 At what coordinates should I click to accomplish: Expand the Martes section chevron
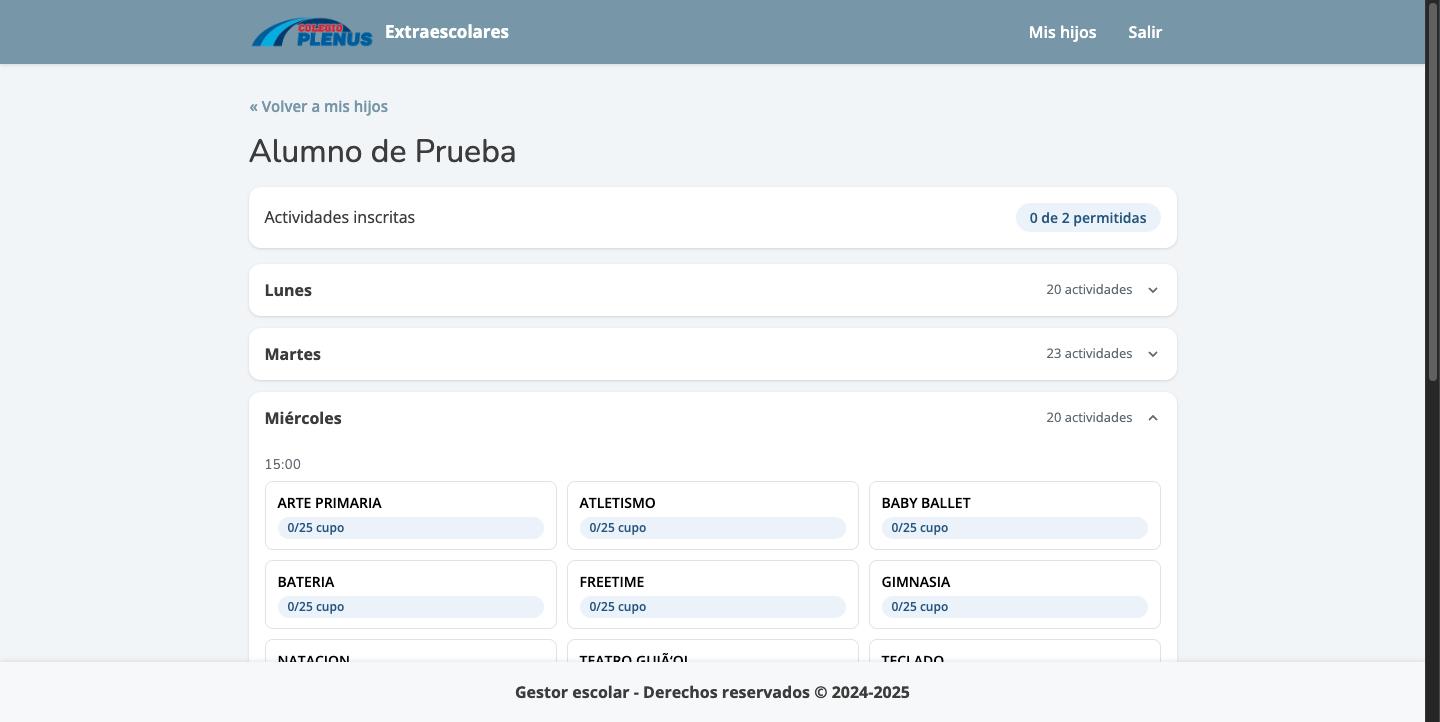pos(1153,354)
